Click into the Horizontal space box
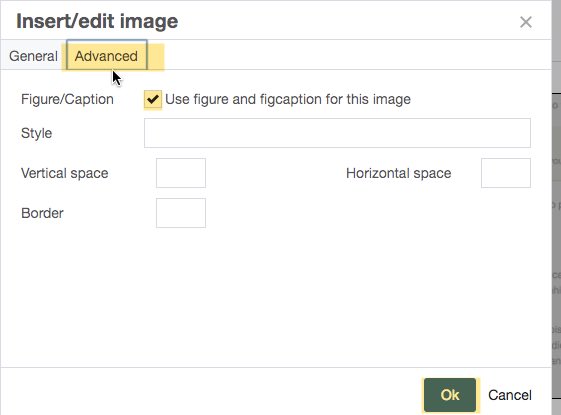 (x=506, y=173)
